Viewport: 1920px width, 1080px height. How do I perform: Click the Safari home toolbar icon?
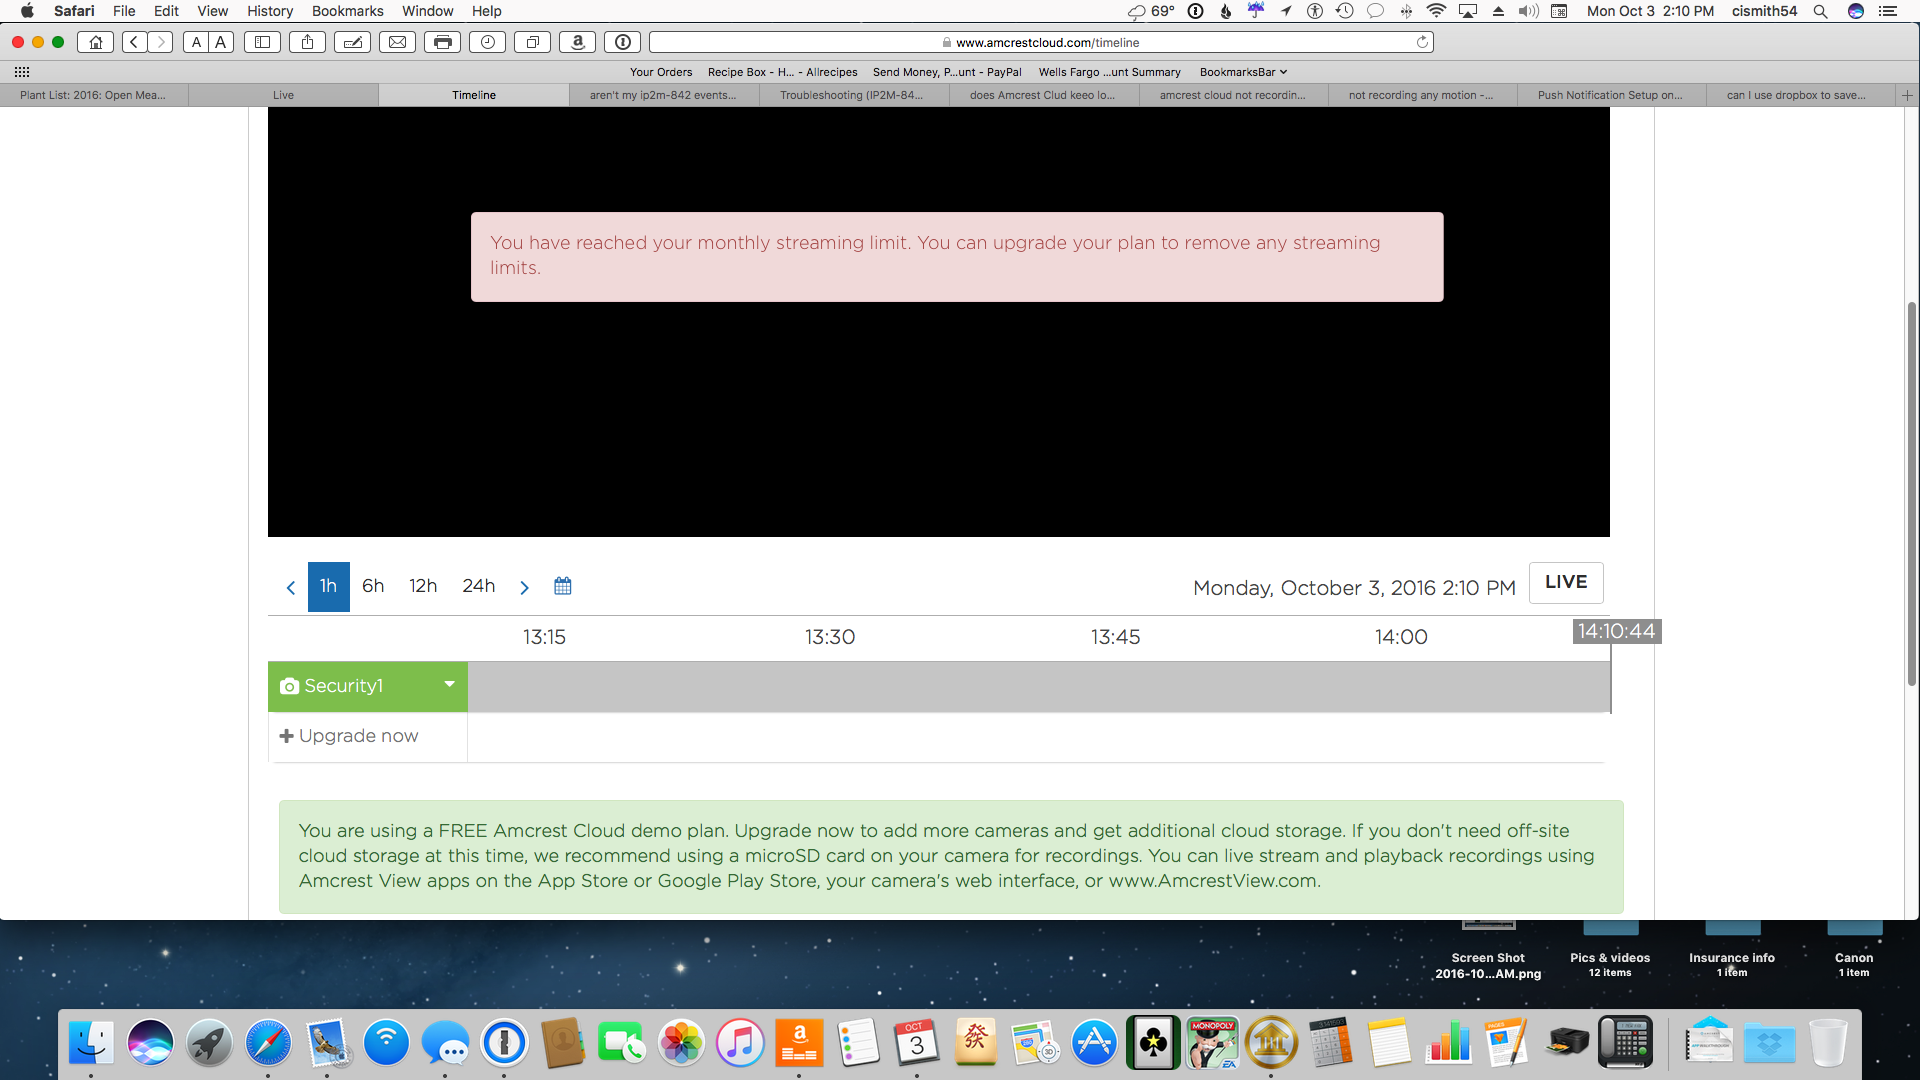point(96,42)
